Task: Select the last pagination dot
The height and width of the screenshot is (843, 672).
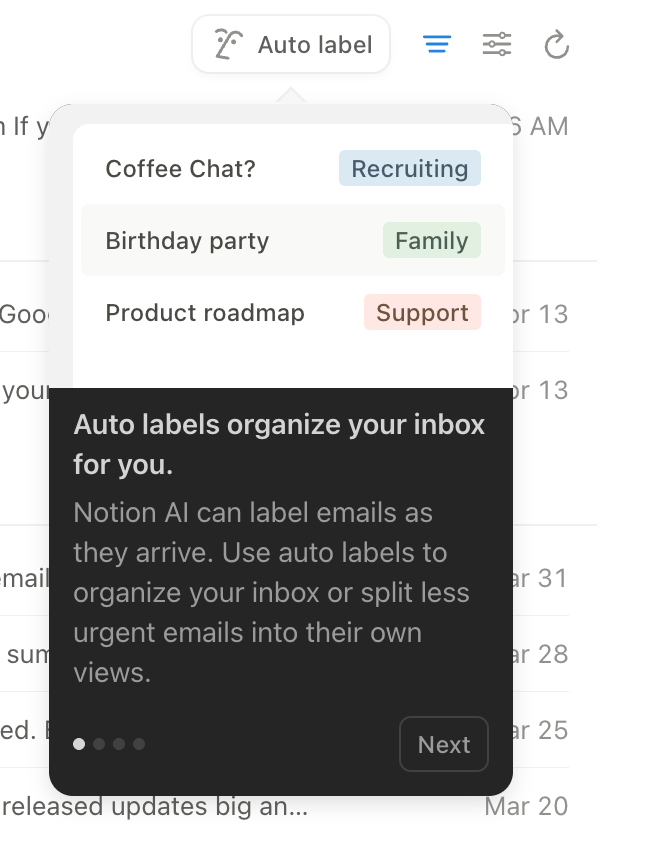Action: pos(139,744)
